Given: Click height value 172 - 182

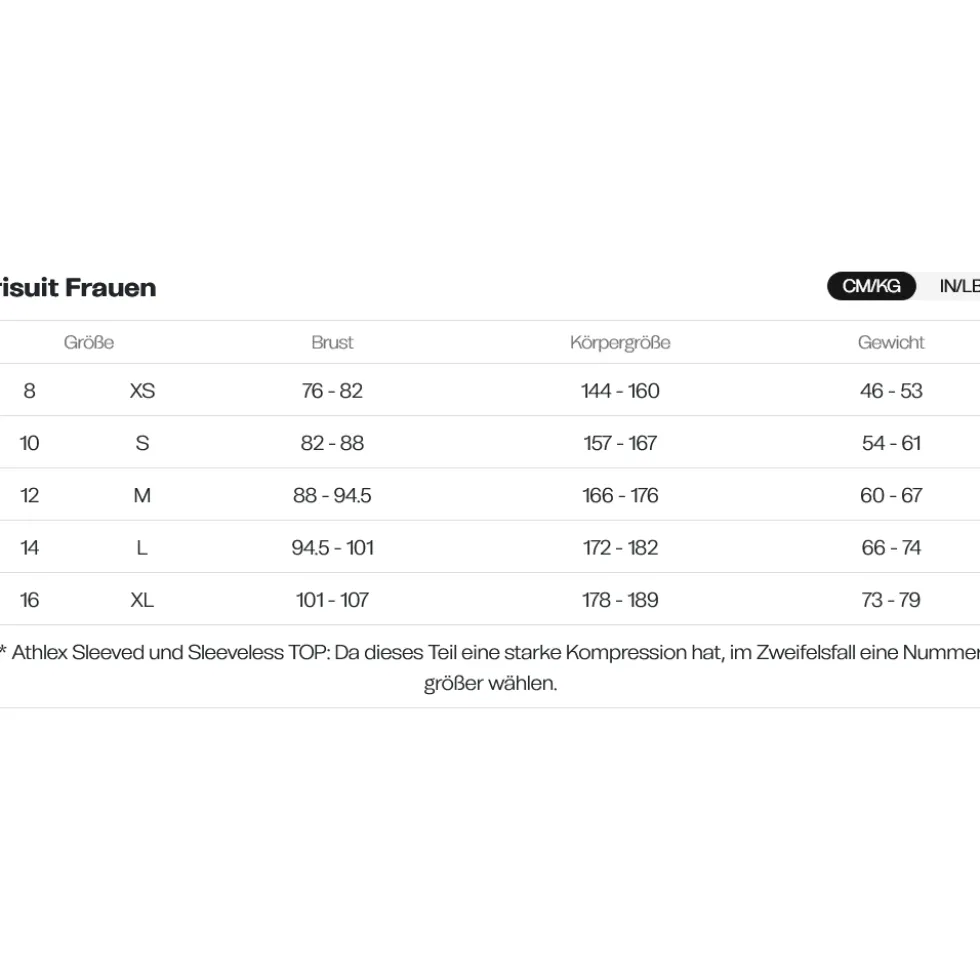Looking at the screenshot, I should [620, 548].
